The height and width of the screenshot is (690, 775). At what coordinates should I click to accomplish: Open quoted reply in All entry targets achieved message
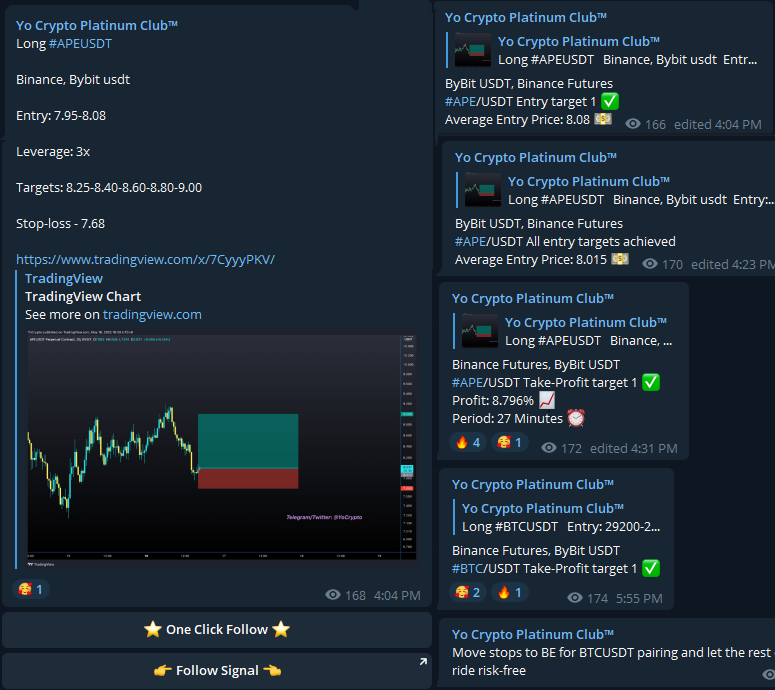click(x=614, y=190)
